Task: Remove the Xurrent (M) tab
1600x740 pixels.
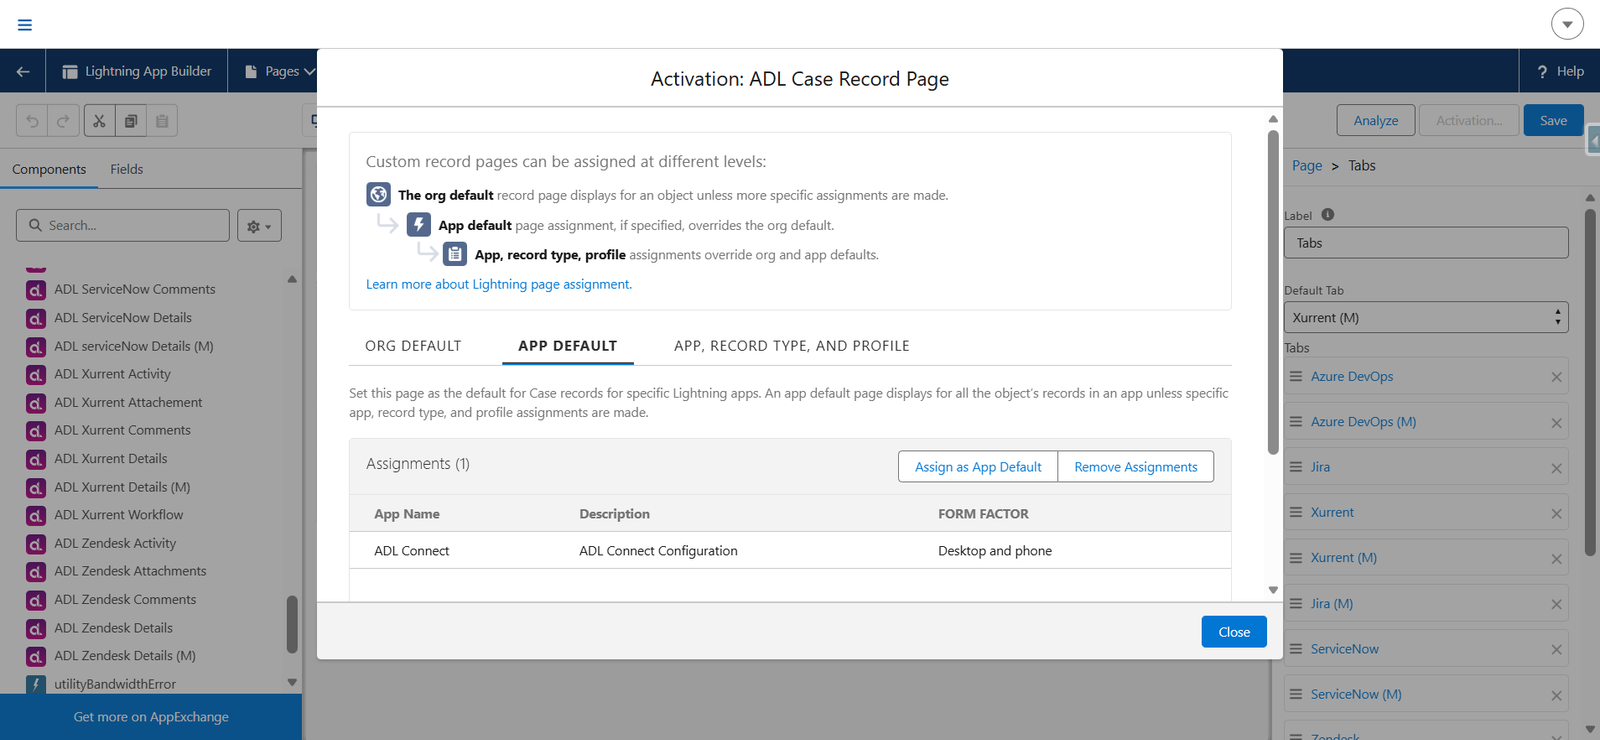Action: point(1556,559)
